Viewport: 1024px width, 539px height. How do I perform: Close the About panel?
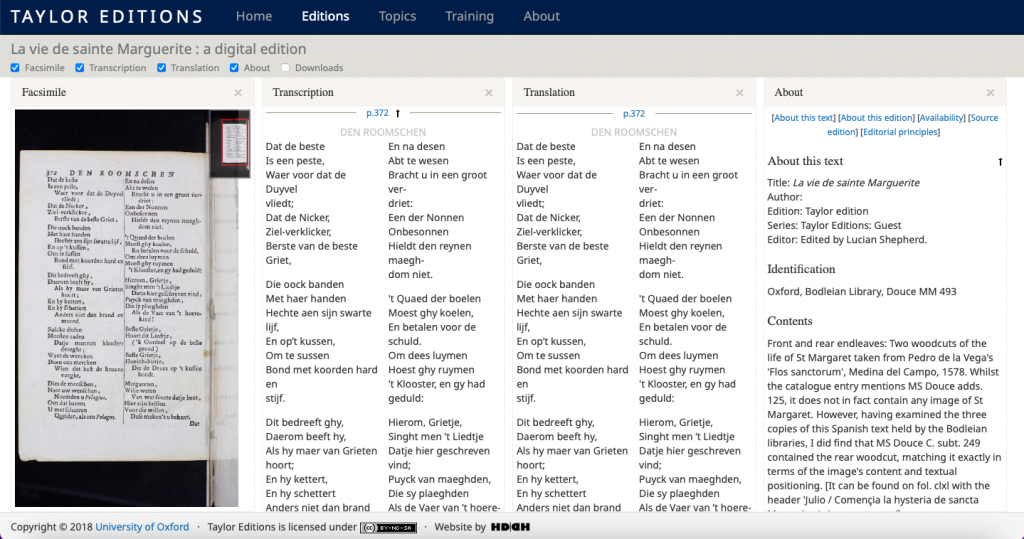(x=990, y=93)
